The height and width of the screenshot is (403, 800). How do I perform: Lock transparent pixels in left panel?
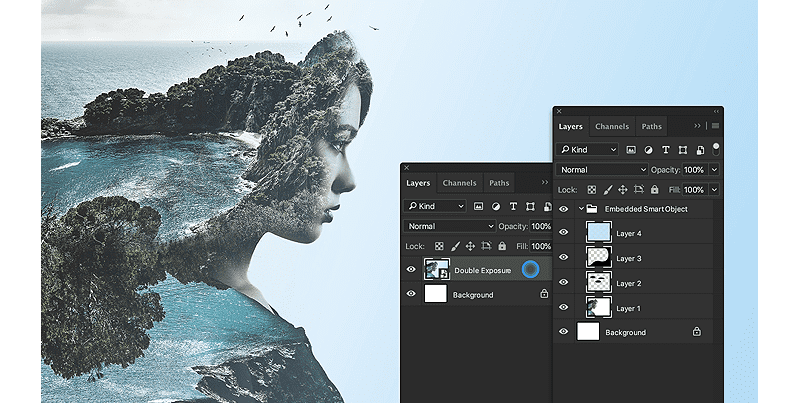point(439,246)
